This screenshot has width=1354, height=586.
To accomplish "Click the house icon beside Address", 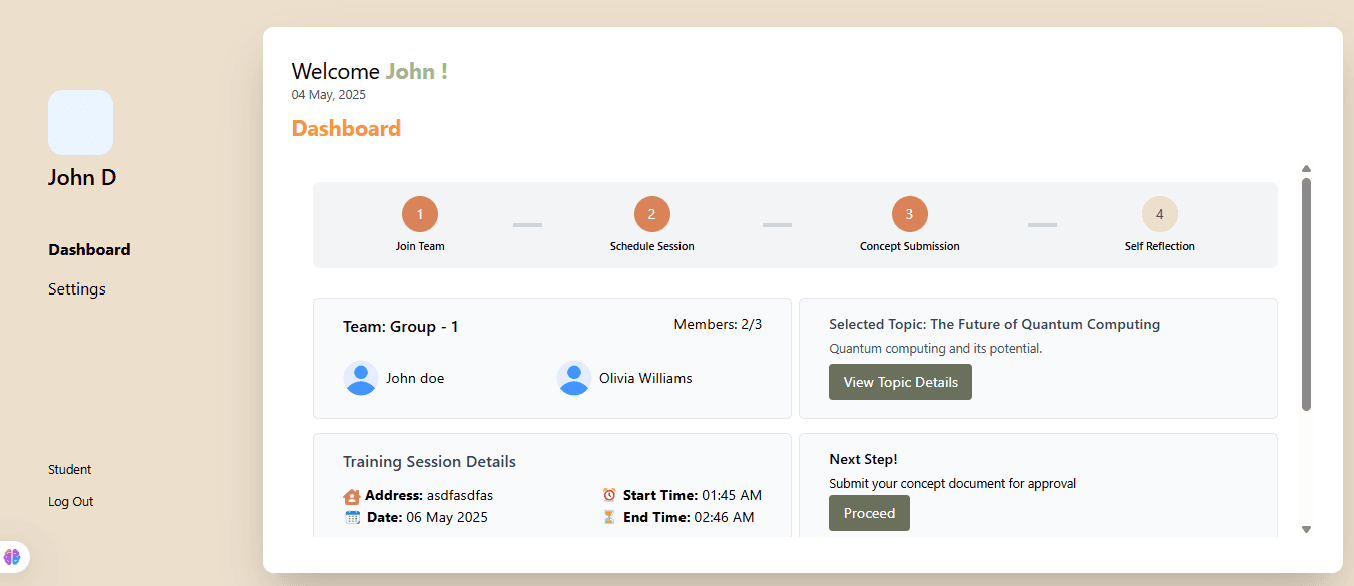I will click(x=352, y=496).
